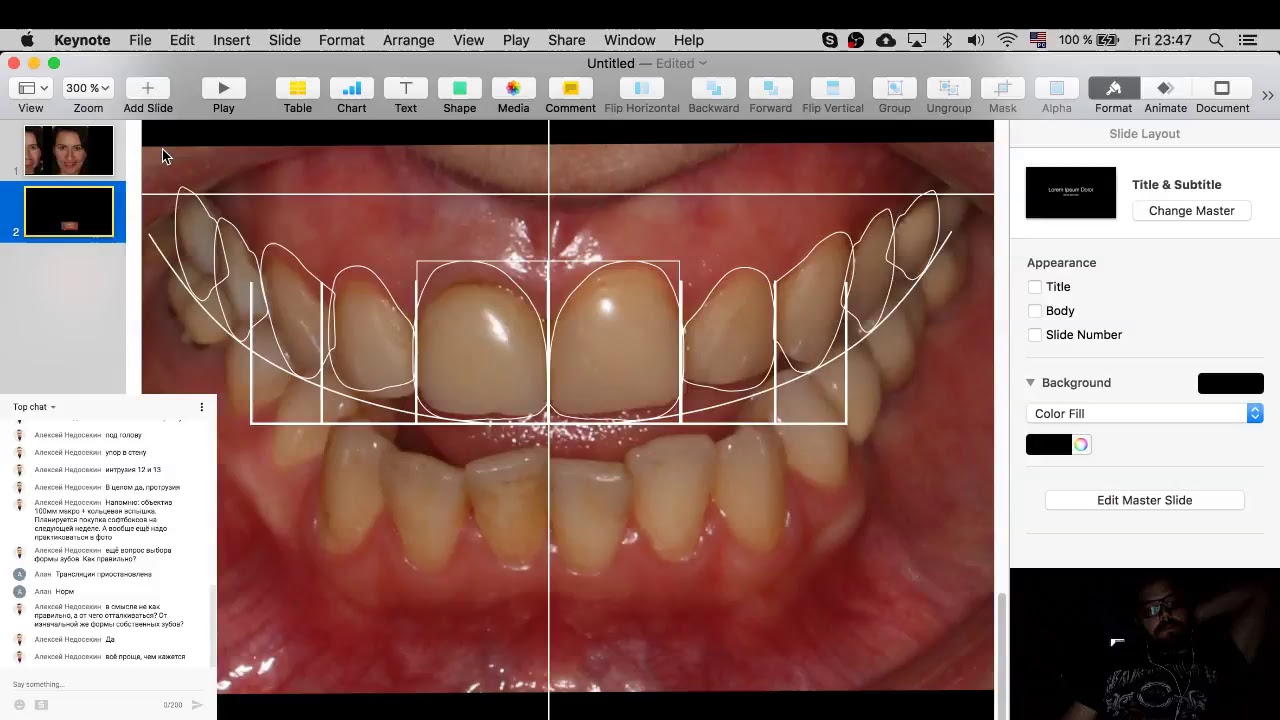
Task: Open chat options three-dot menu
Action: click(201, 407)
